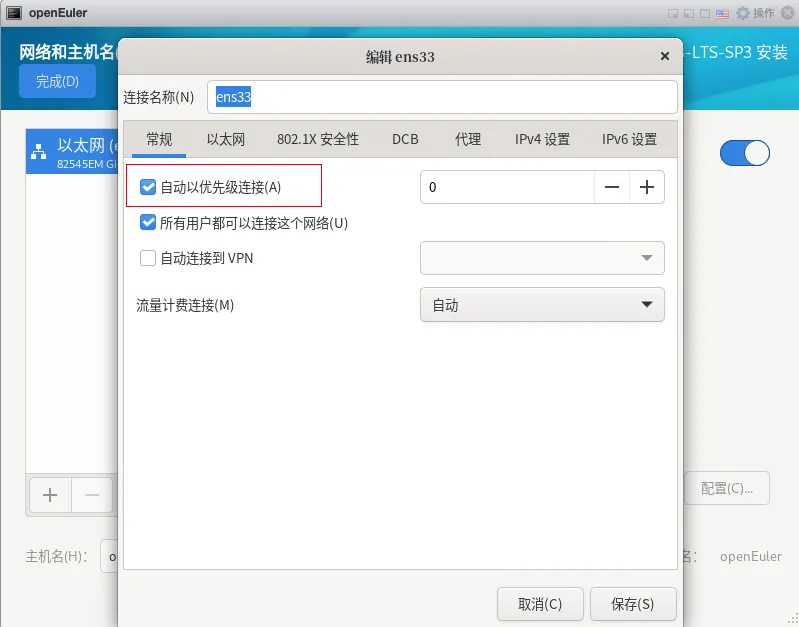Open the 以太网 tab
The width and height of the screenshot is (799, 627).
click(x=226, y=139)
